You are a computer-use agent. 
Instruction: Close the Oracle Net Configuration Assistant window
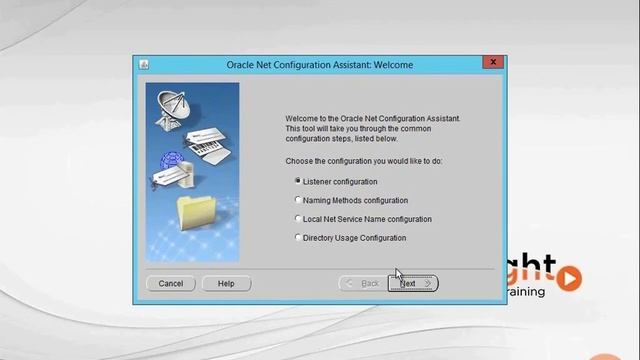click(493, 62)
